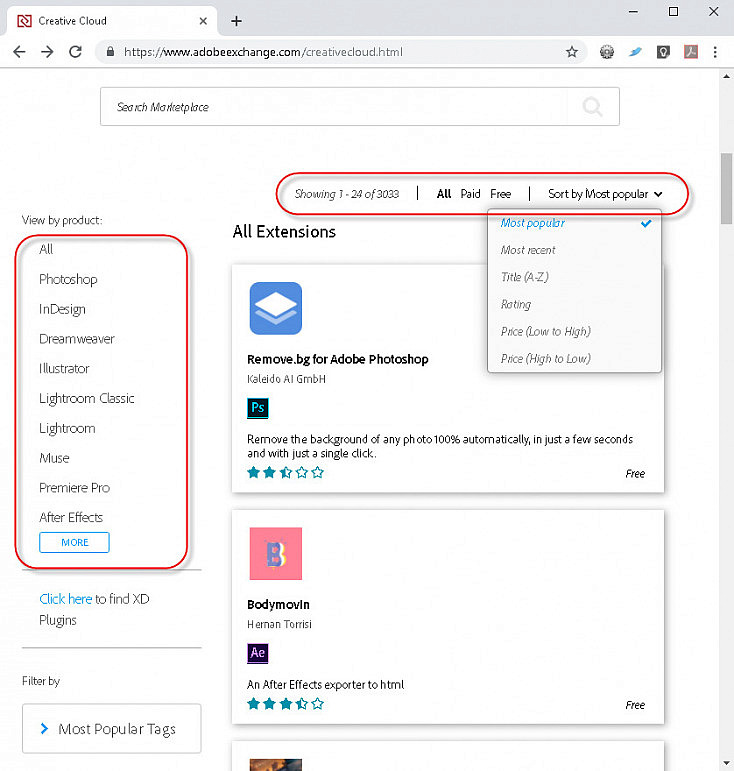The image size is (734, 771).
Task: Click here link to find XD Plugins
Action: click(65, 599)
